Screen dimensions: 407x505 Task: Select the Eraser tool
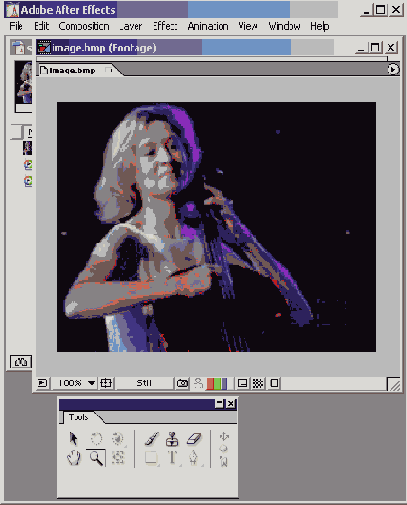tap(194, 439)
